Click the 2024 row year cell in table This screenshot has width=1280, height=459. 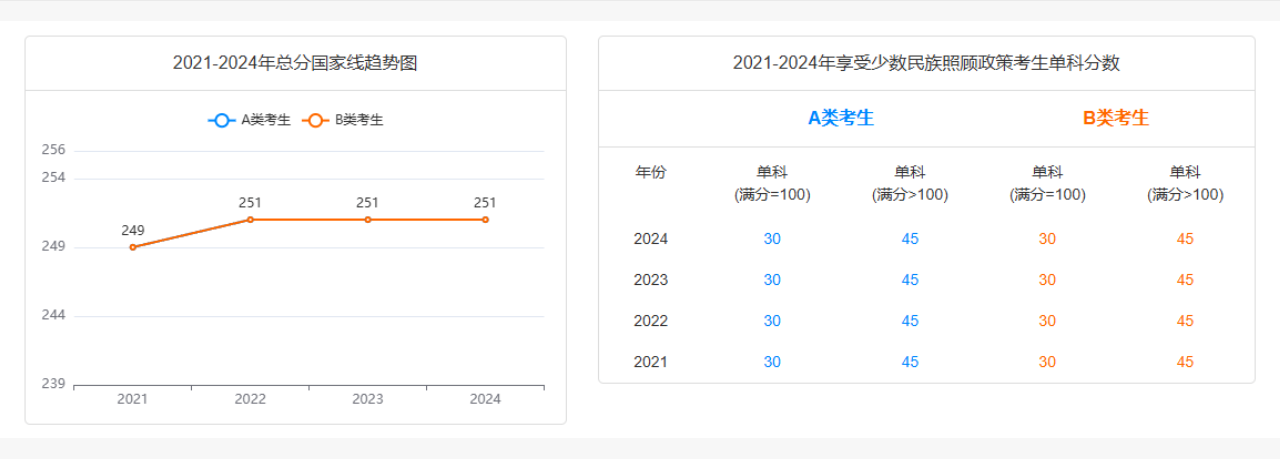[x=650, y=239]
